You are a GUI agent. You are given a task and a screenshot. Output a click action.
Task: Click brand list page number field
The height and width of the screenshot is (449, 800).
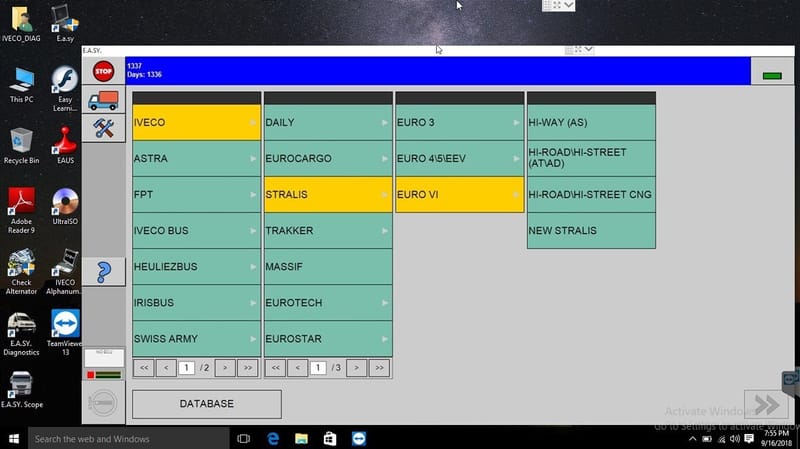pos(187,368)
